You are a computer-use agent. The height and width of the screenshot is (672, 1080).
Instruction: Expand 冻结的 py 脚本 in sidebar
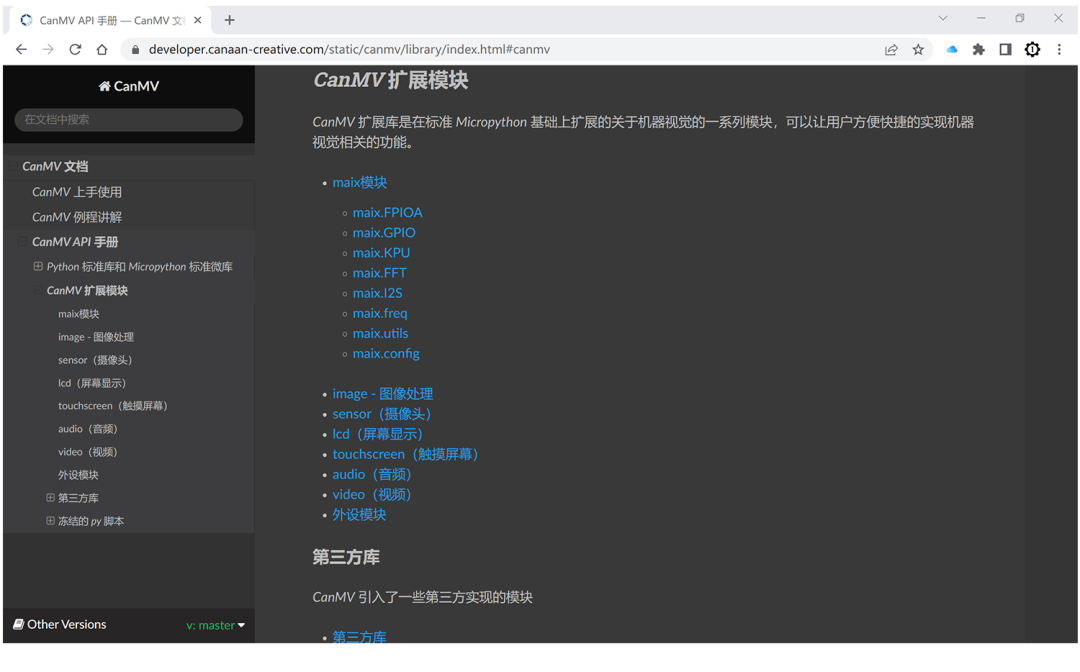(50, 521)
